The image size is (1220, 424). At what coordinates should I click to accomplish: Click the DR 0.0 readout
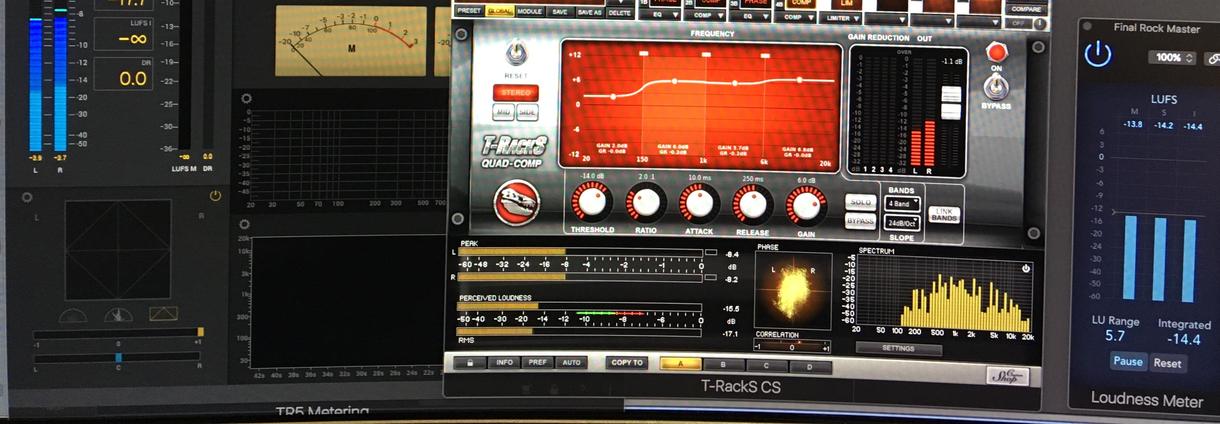click(x=132, y=79)
